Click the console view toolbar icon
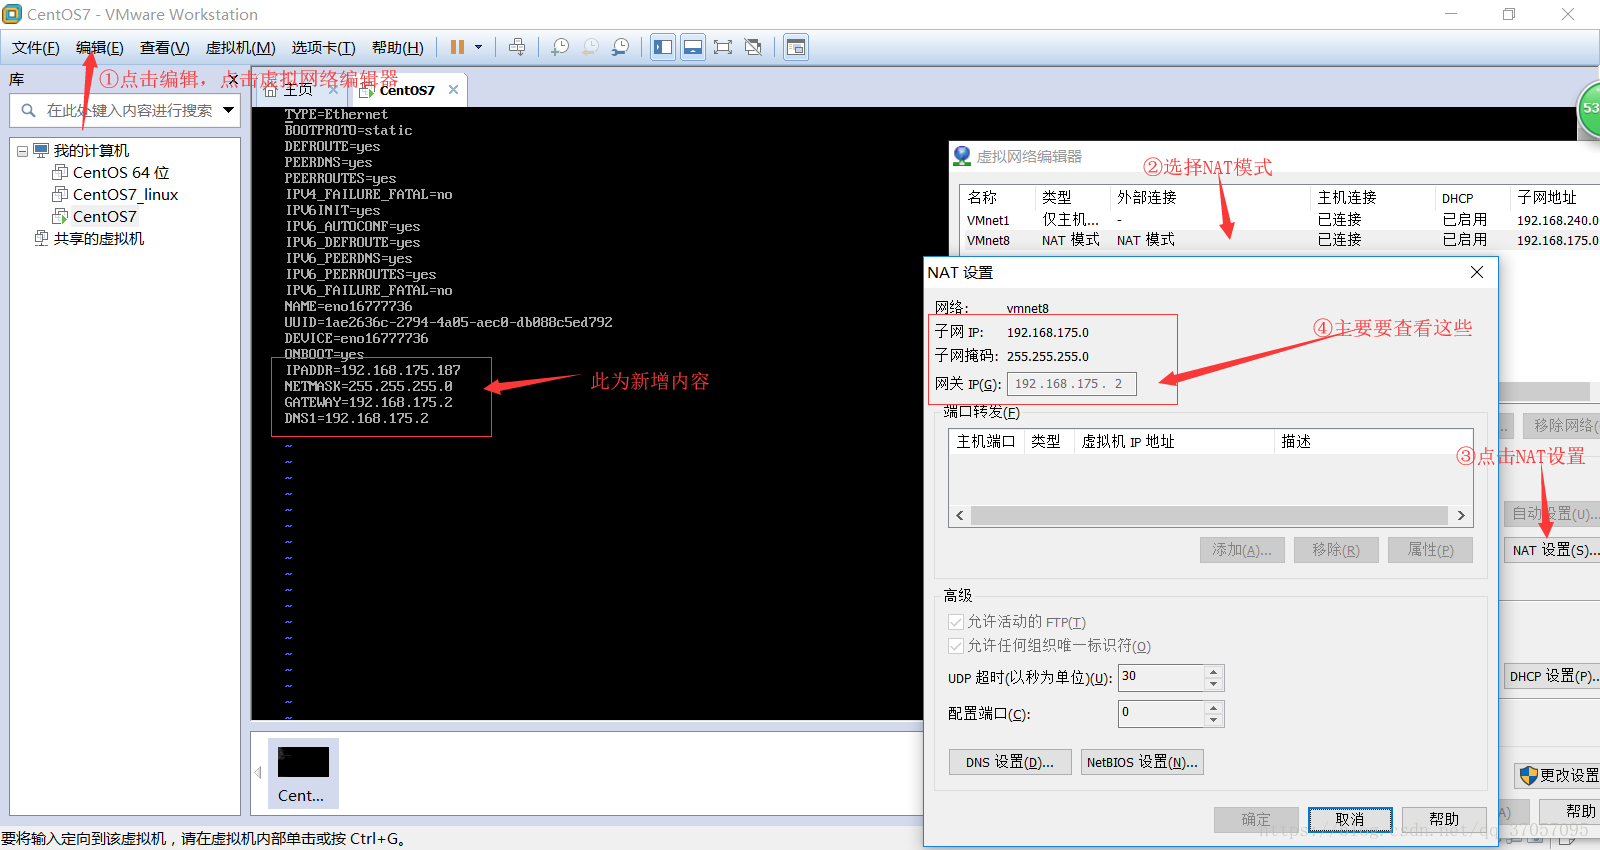1600x850 pixels. coord(796,47)
